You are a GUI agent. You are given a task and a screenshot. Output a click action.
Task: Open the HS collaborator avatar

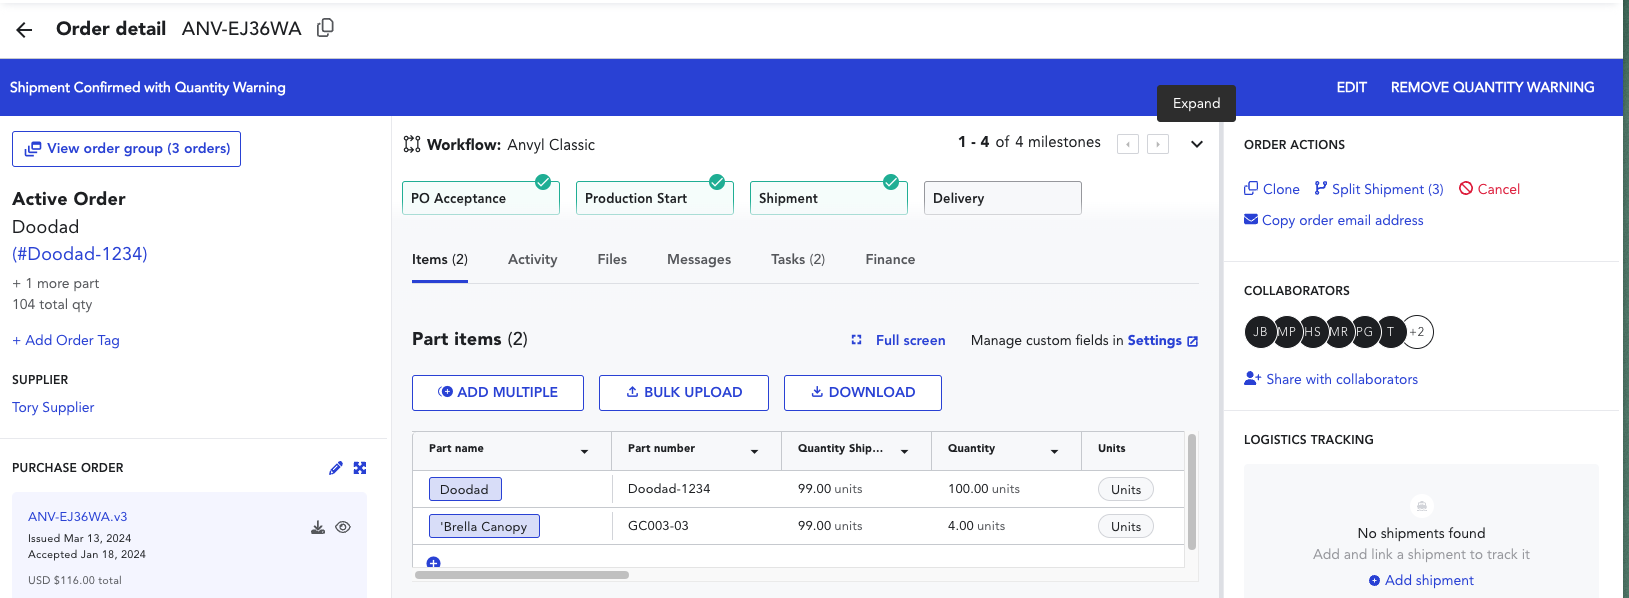coord(1312,332)
